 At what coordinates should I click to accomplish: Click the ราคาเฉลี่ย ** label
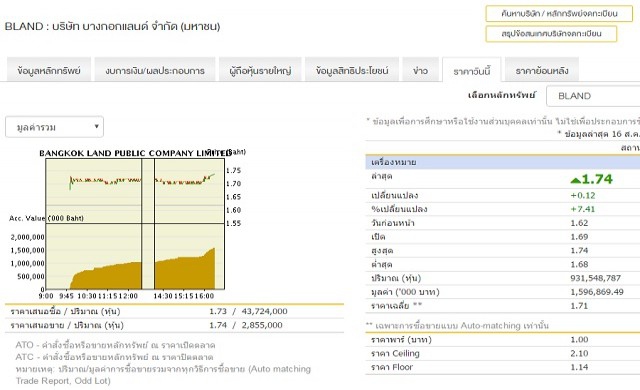396,306
